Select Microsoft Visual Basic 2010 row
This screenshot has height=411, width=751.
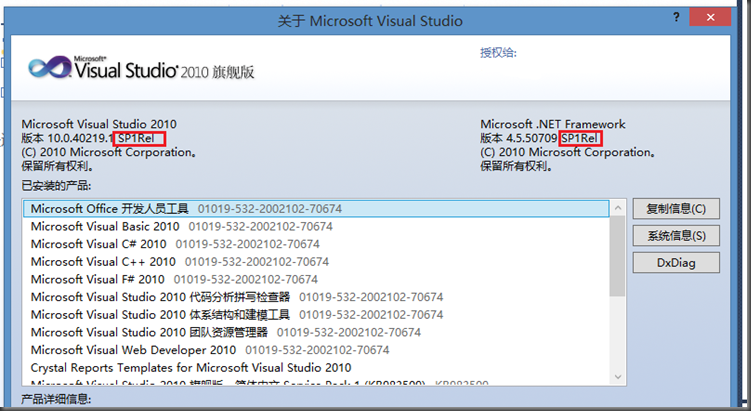coord(316,226)
